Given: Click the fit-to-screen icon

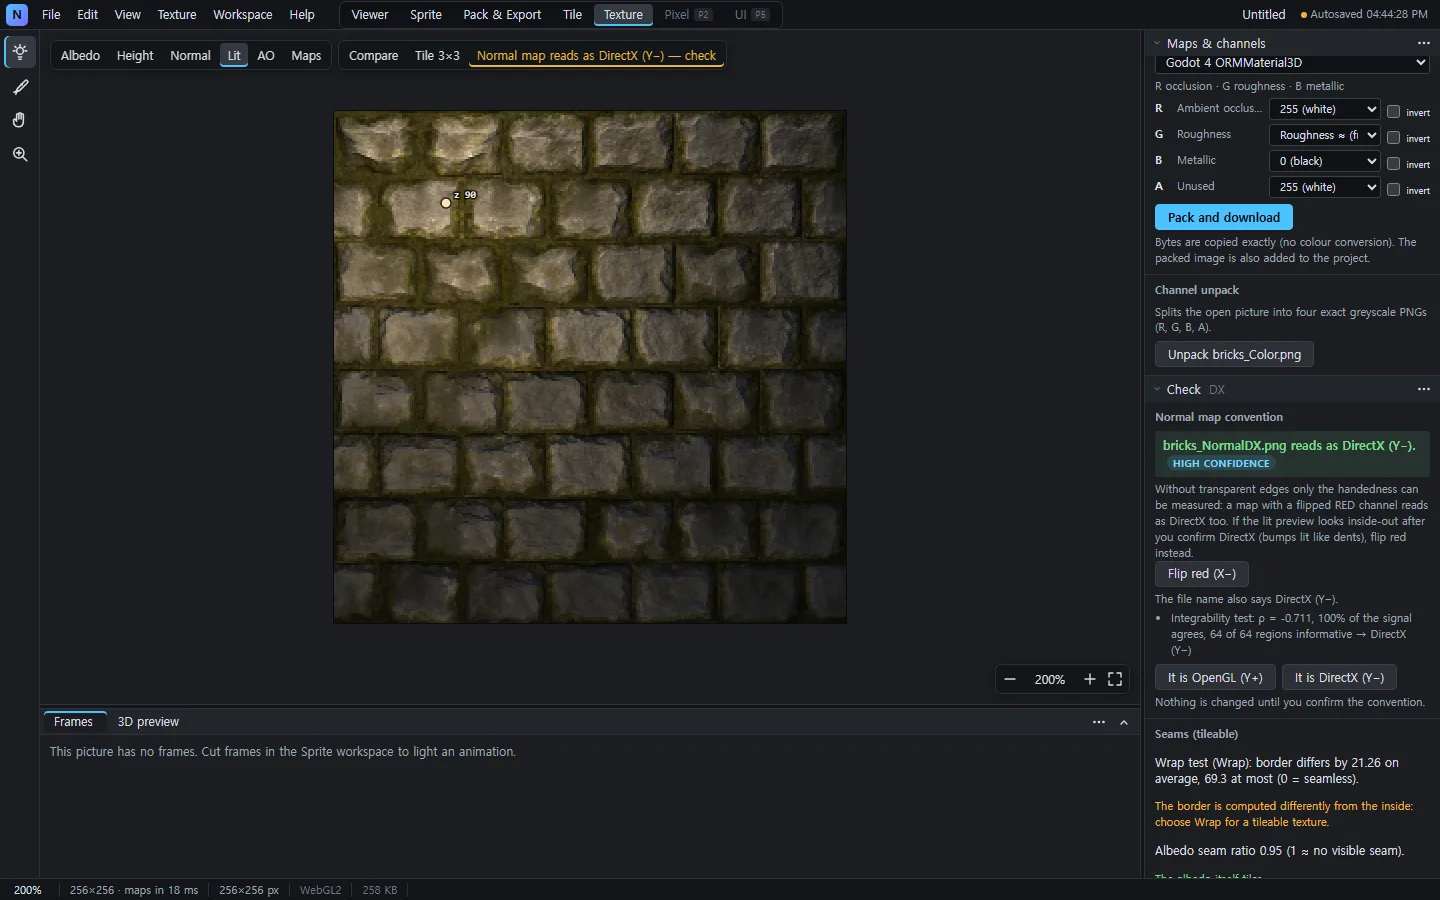Looking at the screenshot, I should point(1115,679).
